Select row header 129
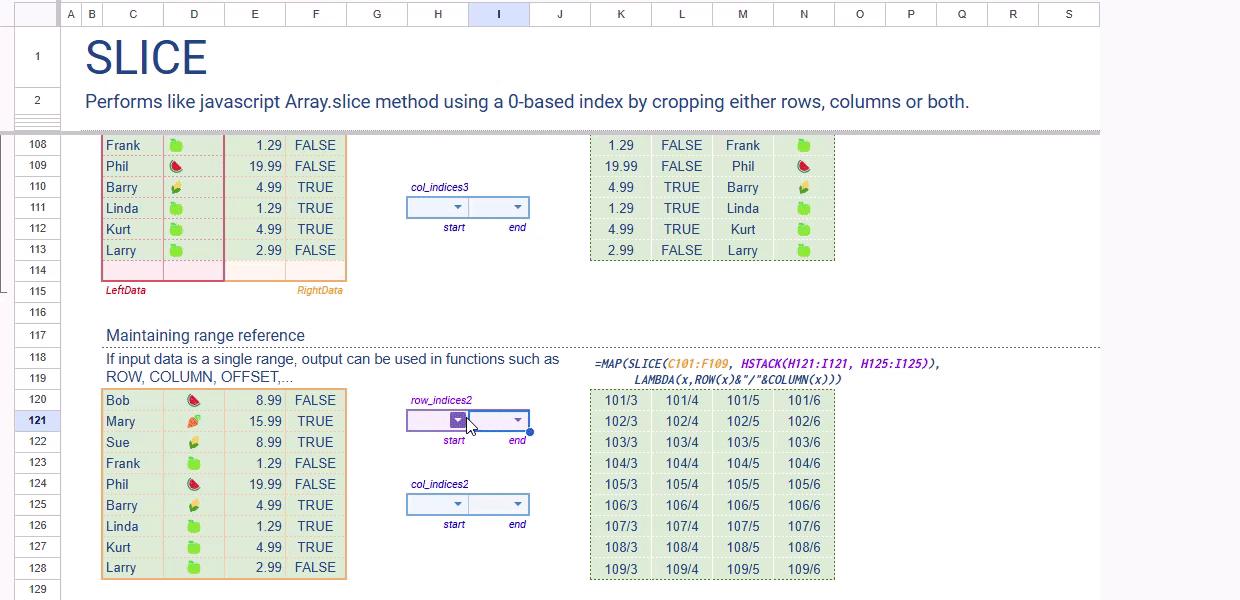Image resolution: width=1240 pixels, height=600 pixels. pos(38,590)
